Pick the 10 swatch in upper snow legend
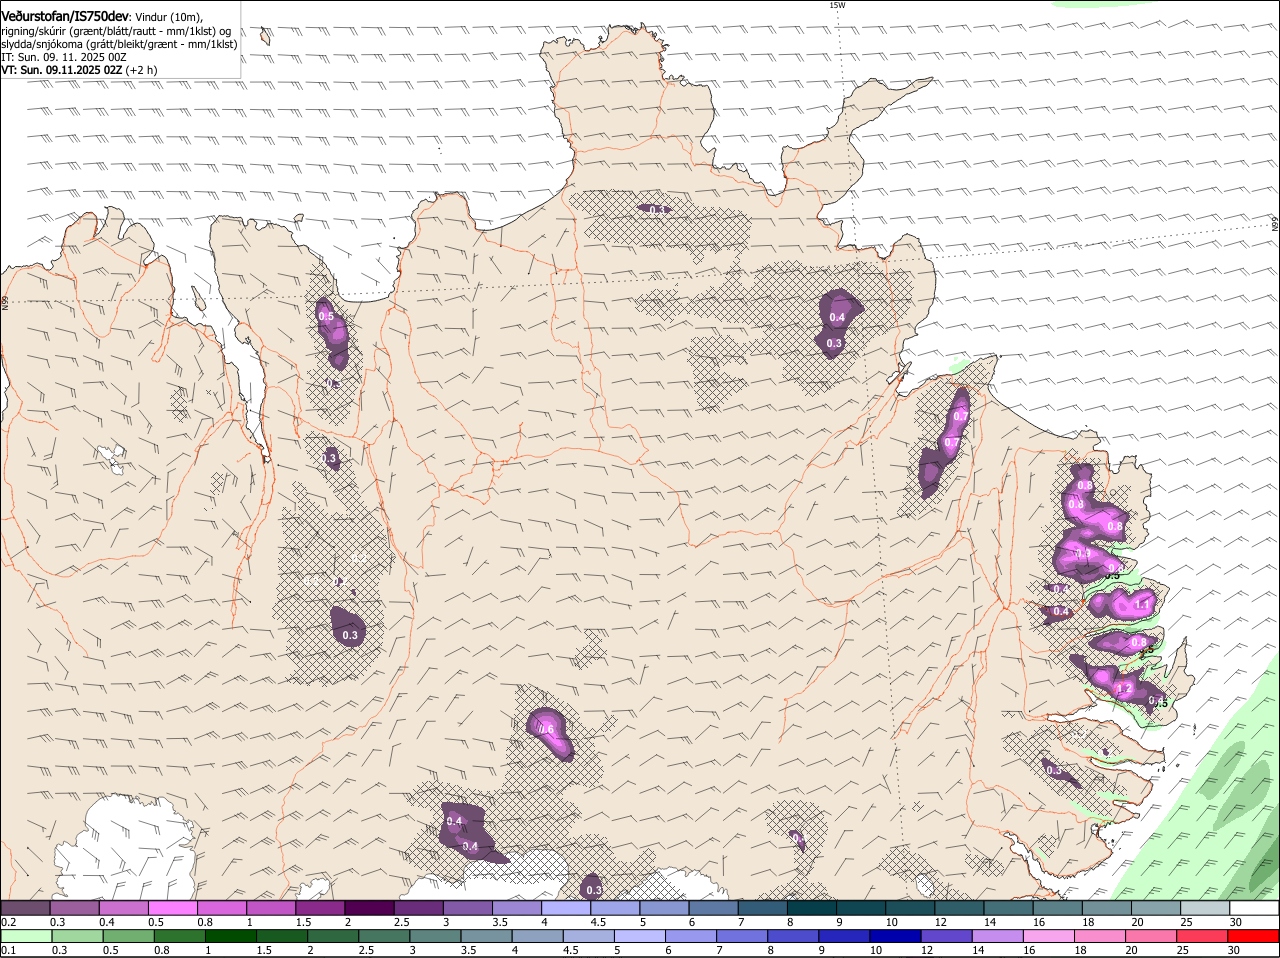This screenshot has width=1280, height=958. coord(909,908)
